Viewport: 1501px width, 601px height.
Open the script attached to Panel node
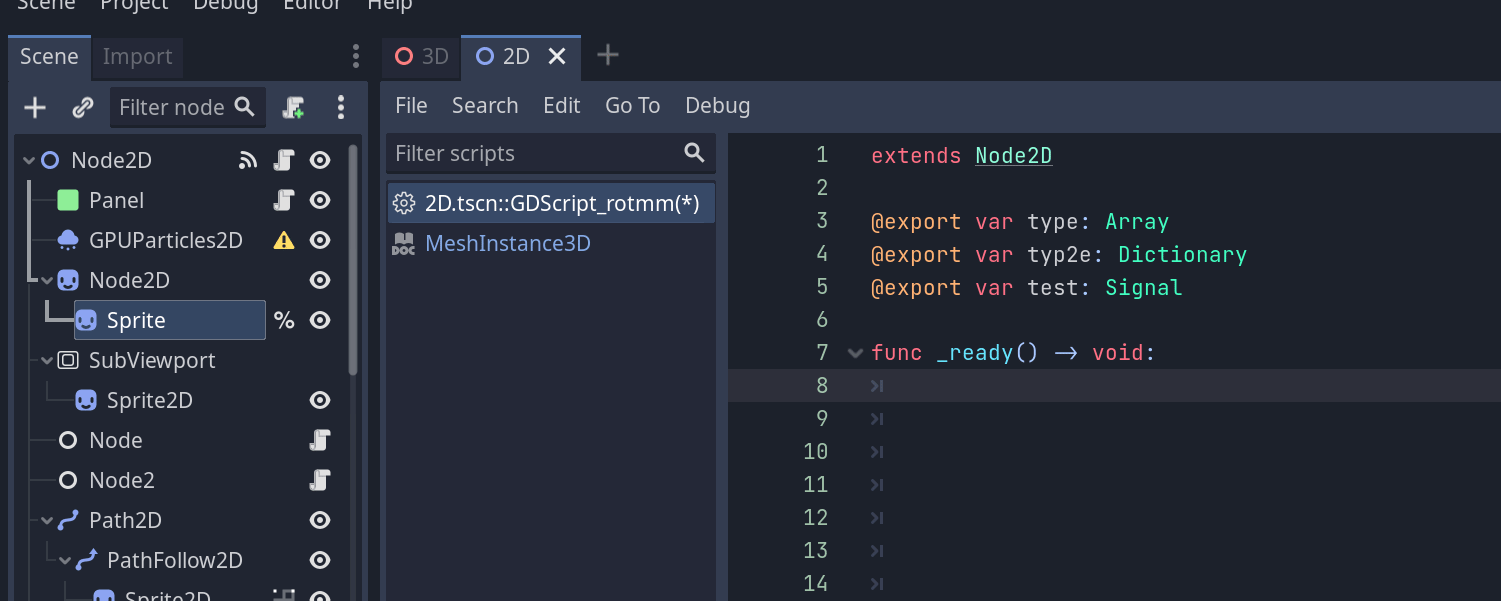(283, 200)
